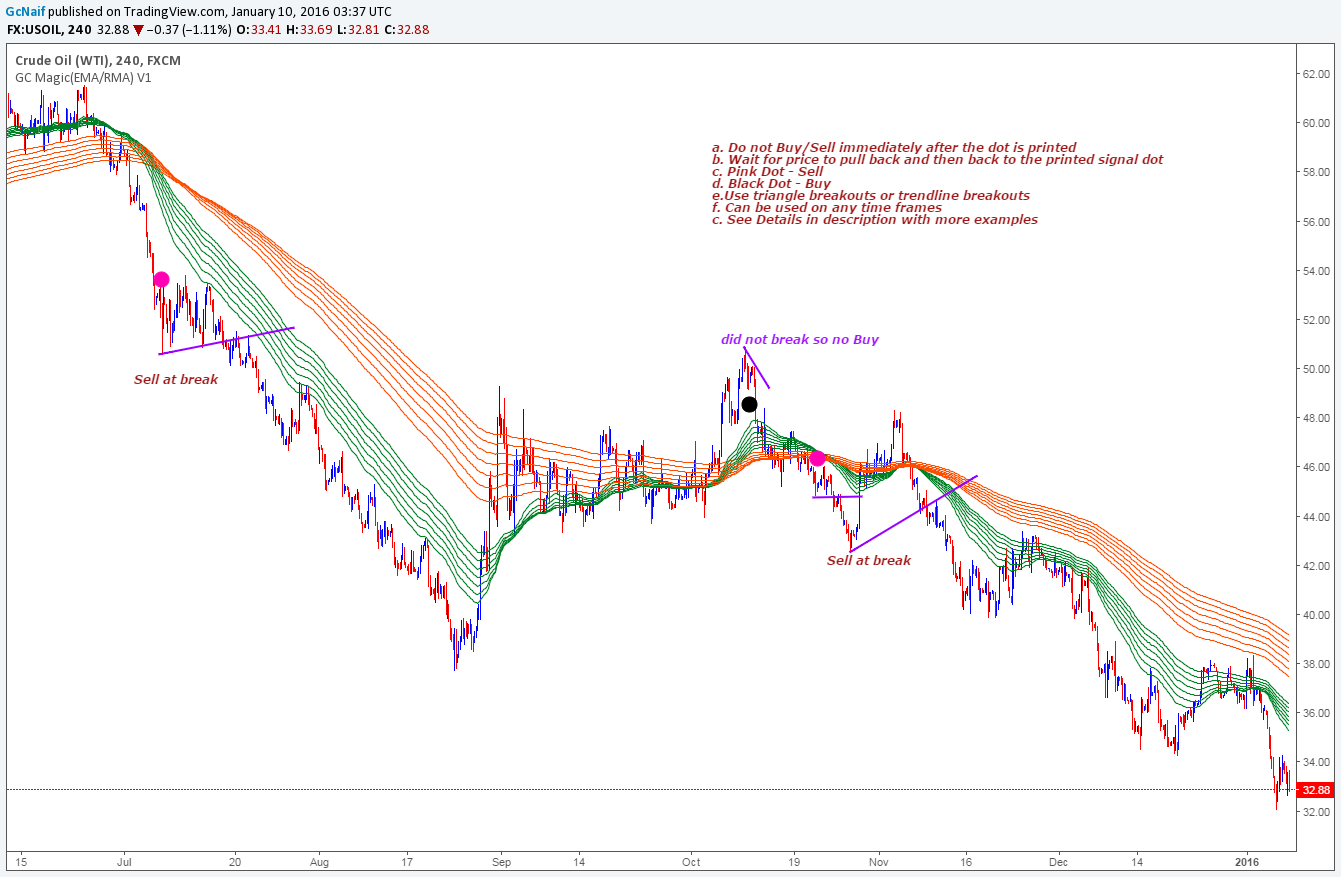Open the GcNaif author profile link
The height and width of the screenshot is (877, 1341).
(25, 11)
